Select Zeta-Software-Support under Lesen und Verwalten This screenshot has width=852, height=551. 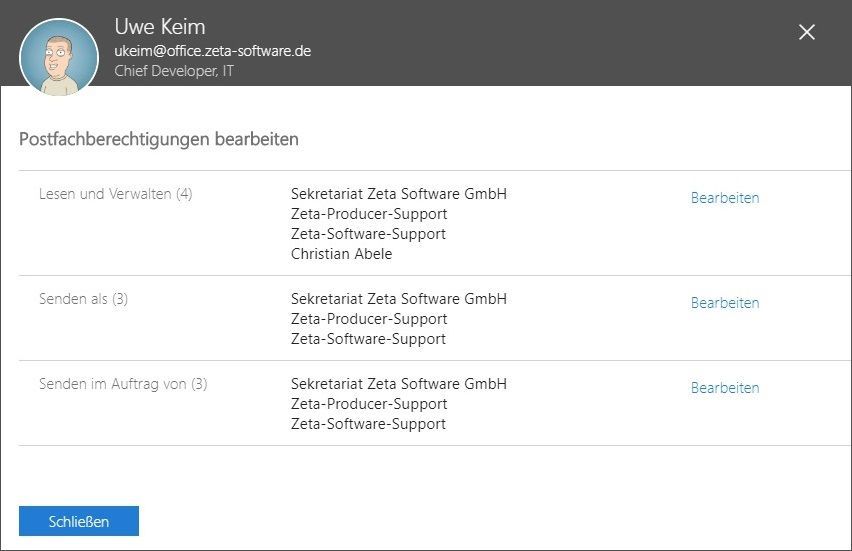[x=368, y=234]
